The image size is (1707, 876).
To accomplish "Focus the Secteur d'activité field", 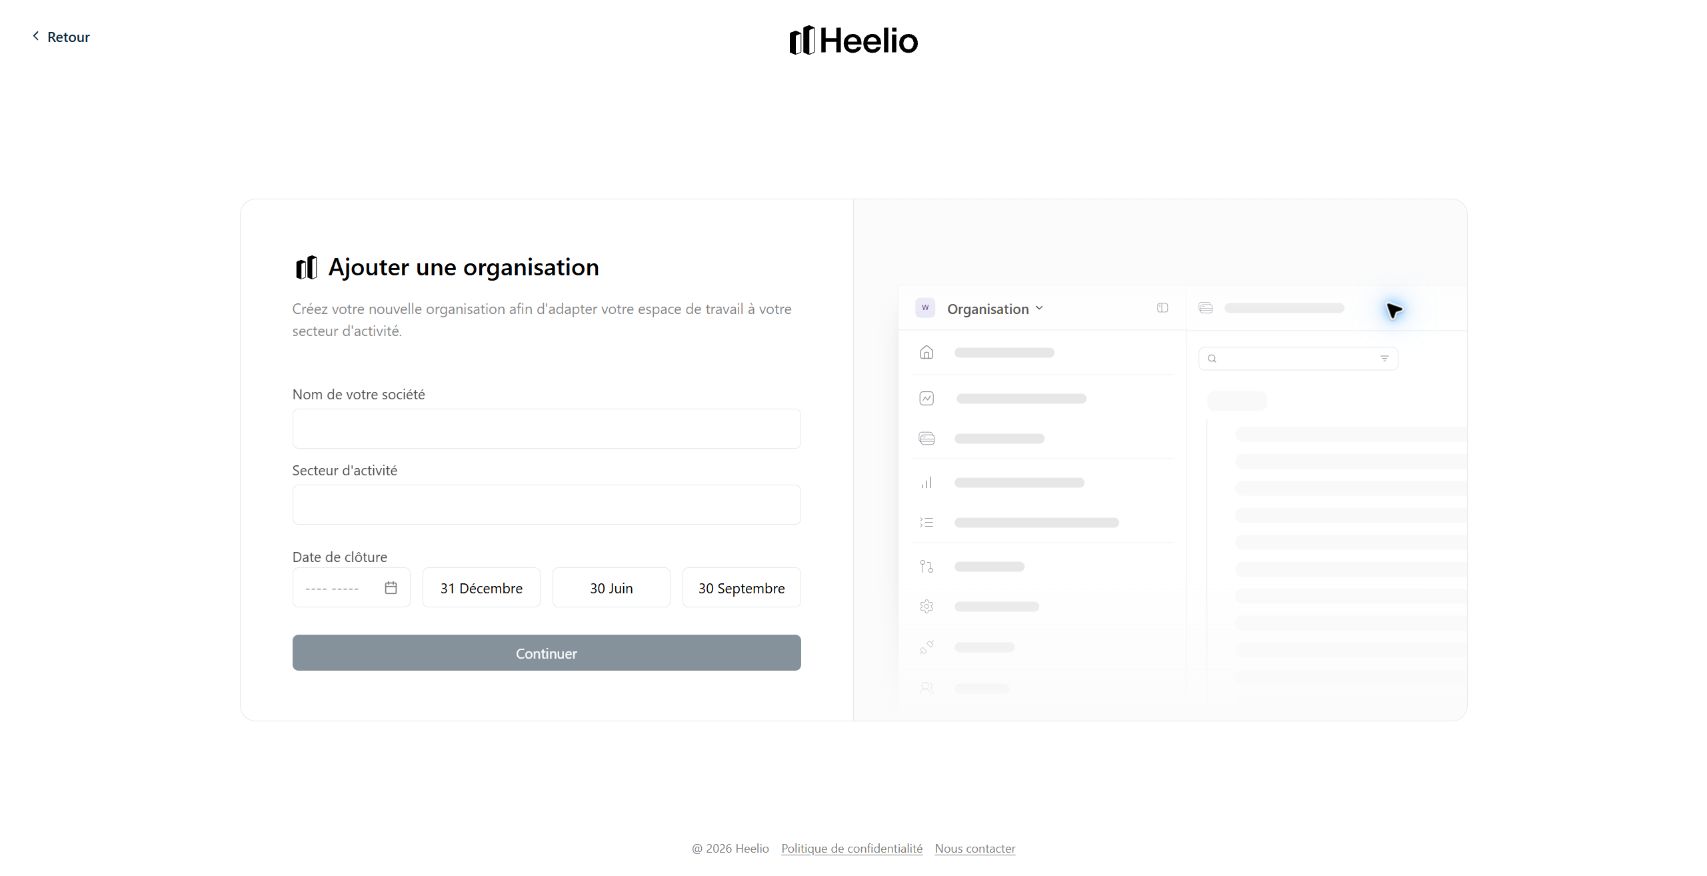I will (546, 505).
